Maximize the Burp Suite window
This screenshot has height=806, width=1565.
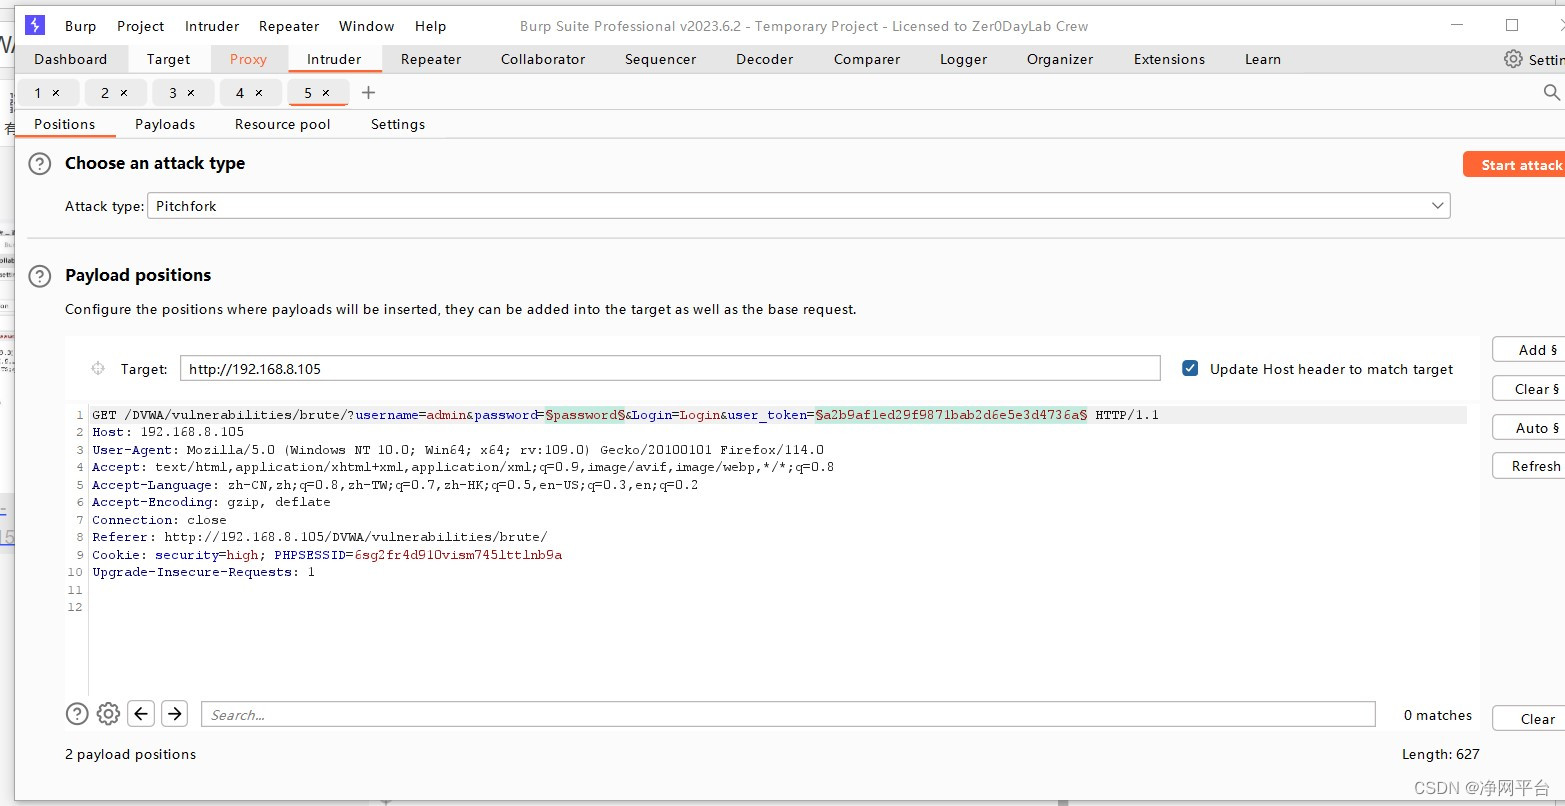1512,25
